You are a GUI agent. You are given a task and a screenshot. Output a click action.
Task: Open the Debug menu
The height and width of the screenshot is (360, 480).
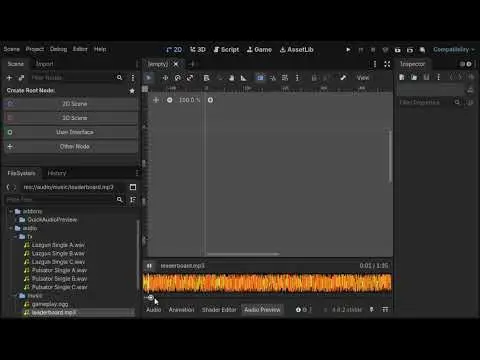tap(58, 49)
